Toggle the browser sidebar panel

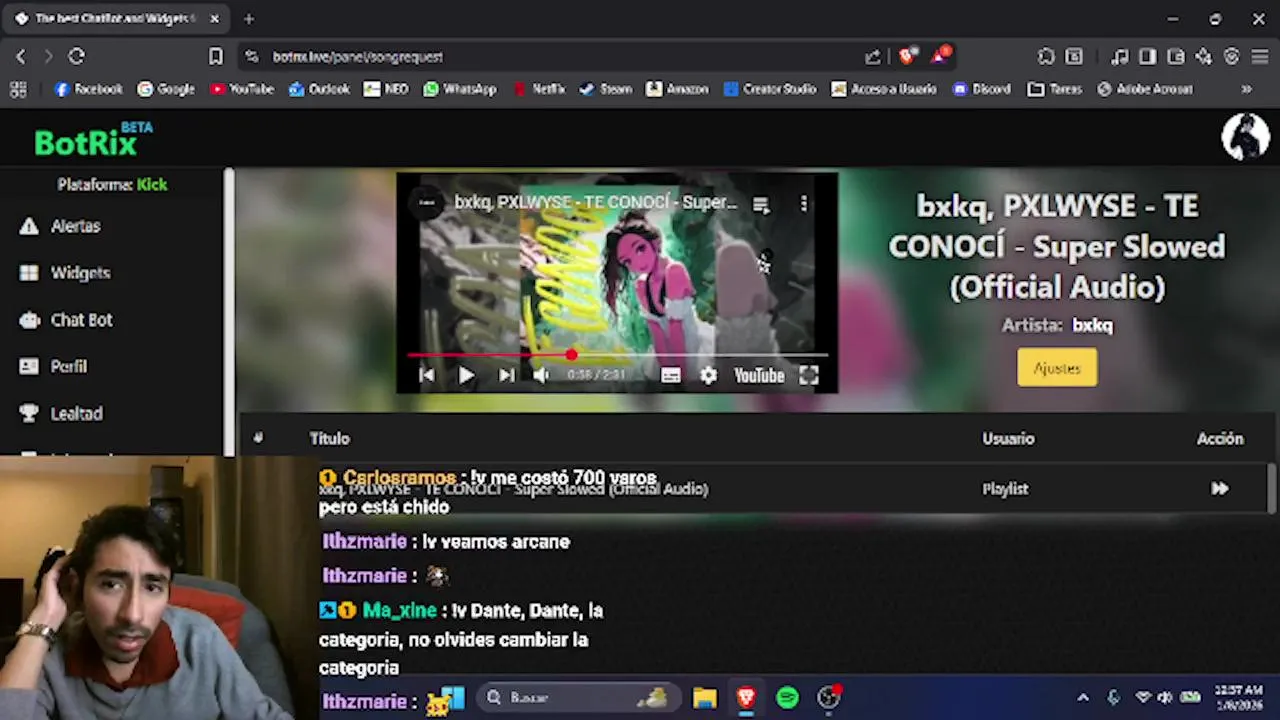coord(1148,57)
